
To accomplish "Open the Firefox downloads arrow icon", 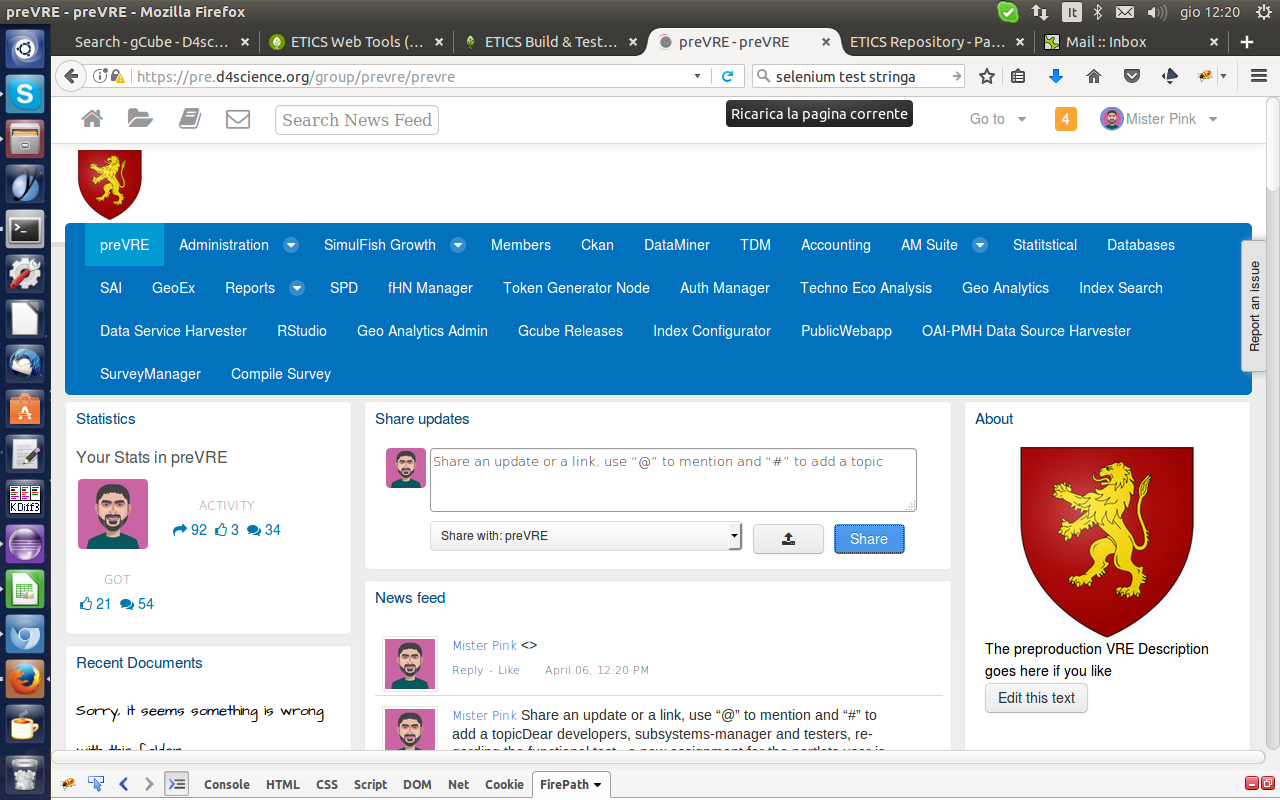I will pos(1056,76).
